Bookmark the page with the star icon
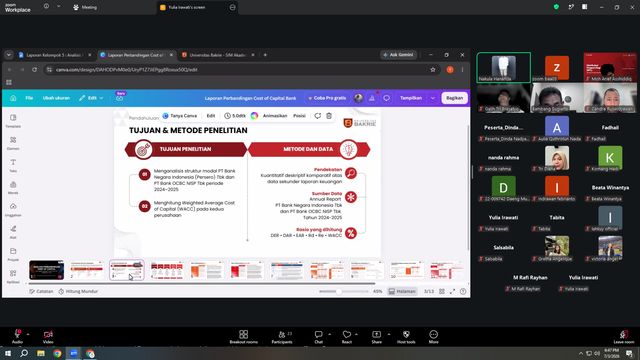Image resolution: width=640 pixels, height=360 pixels. 433,70
